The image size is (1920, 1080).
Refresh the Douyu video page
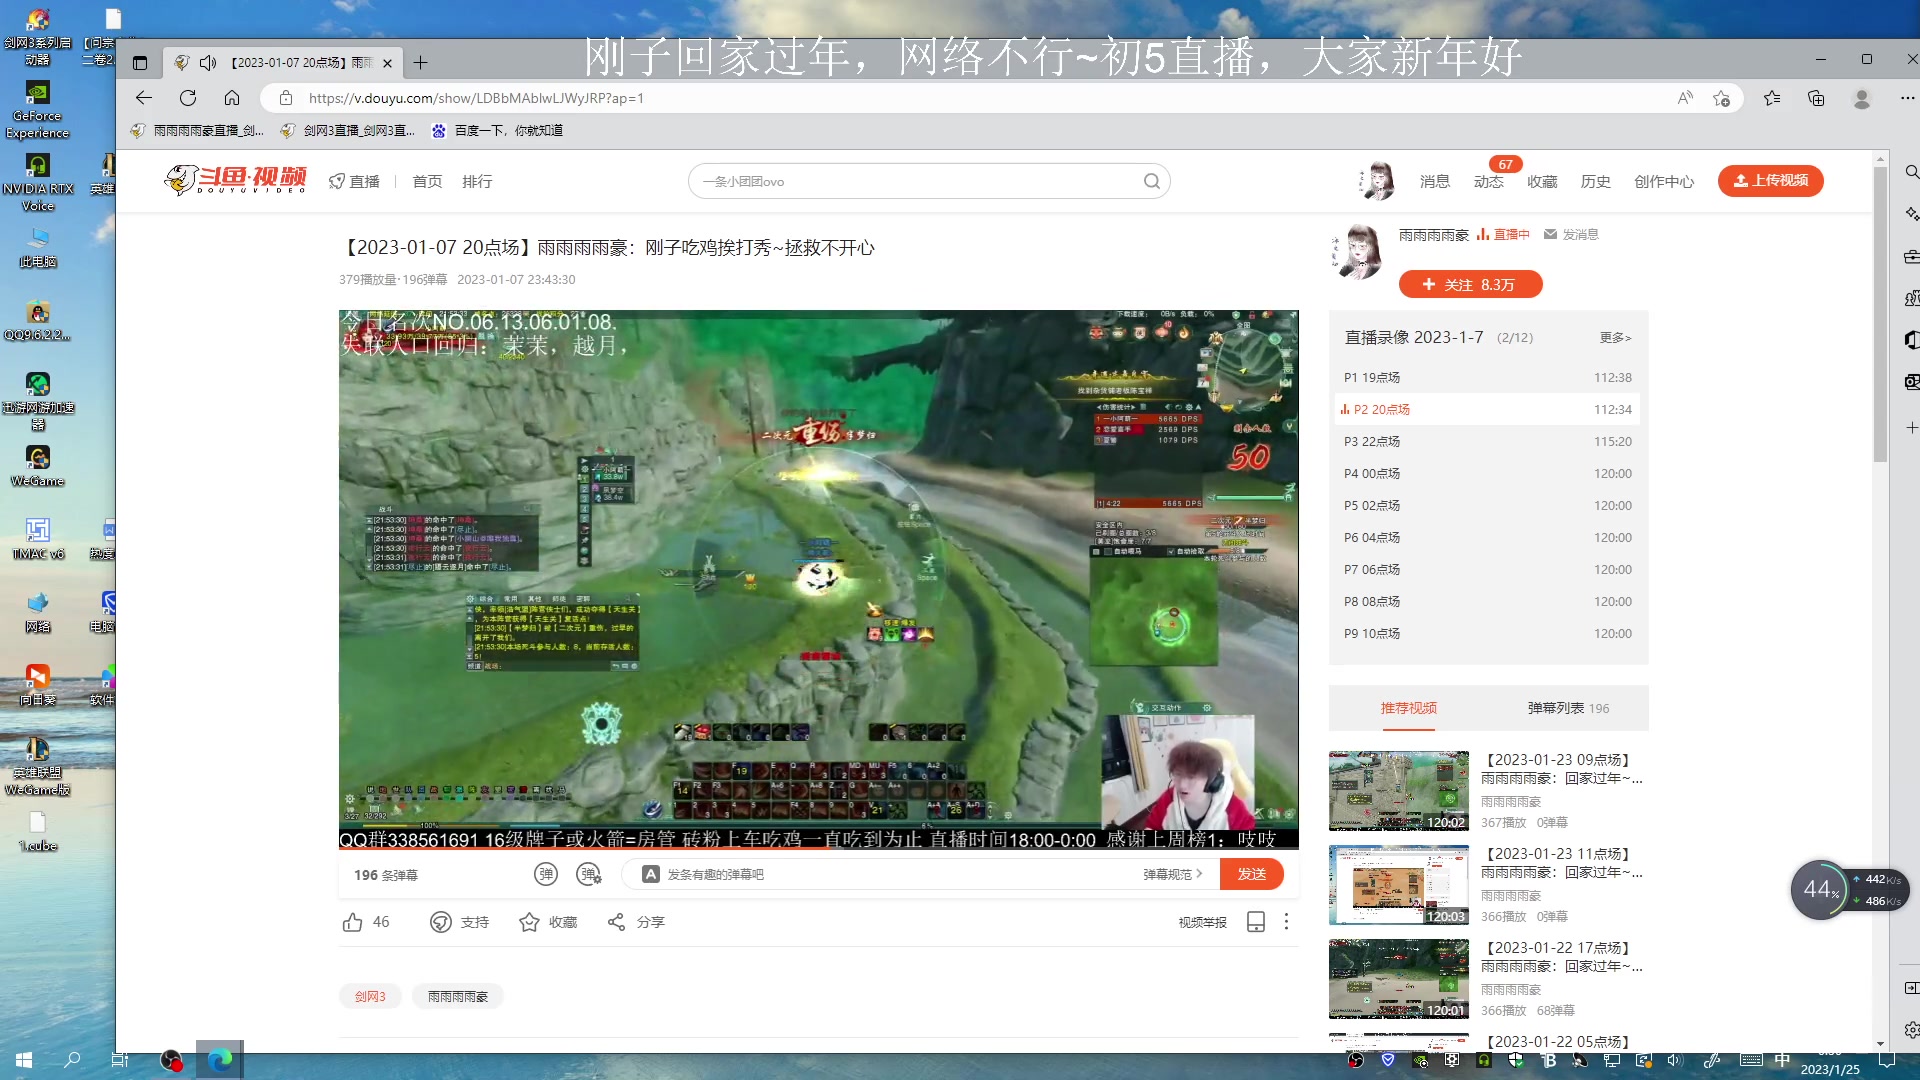point(188,98)
